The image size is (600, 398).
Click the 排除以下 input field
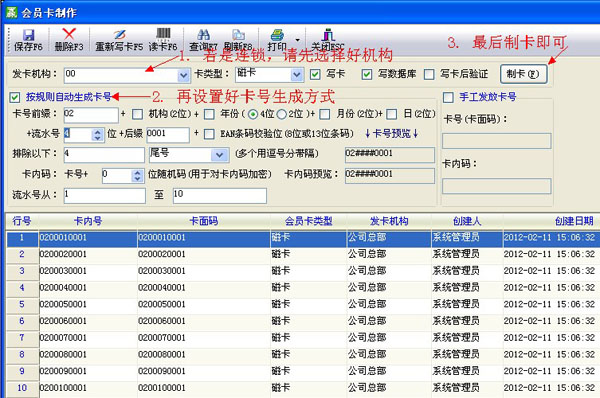103,155
